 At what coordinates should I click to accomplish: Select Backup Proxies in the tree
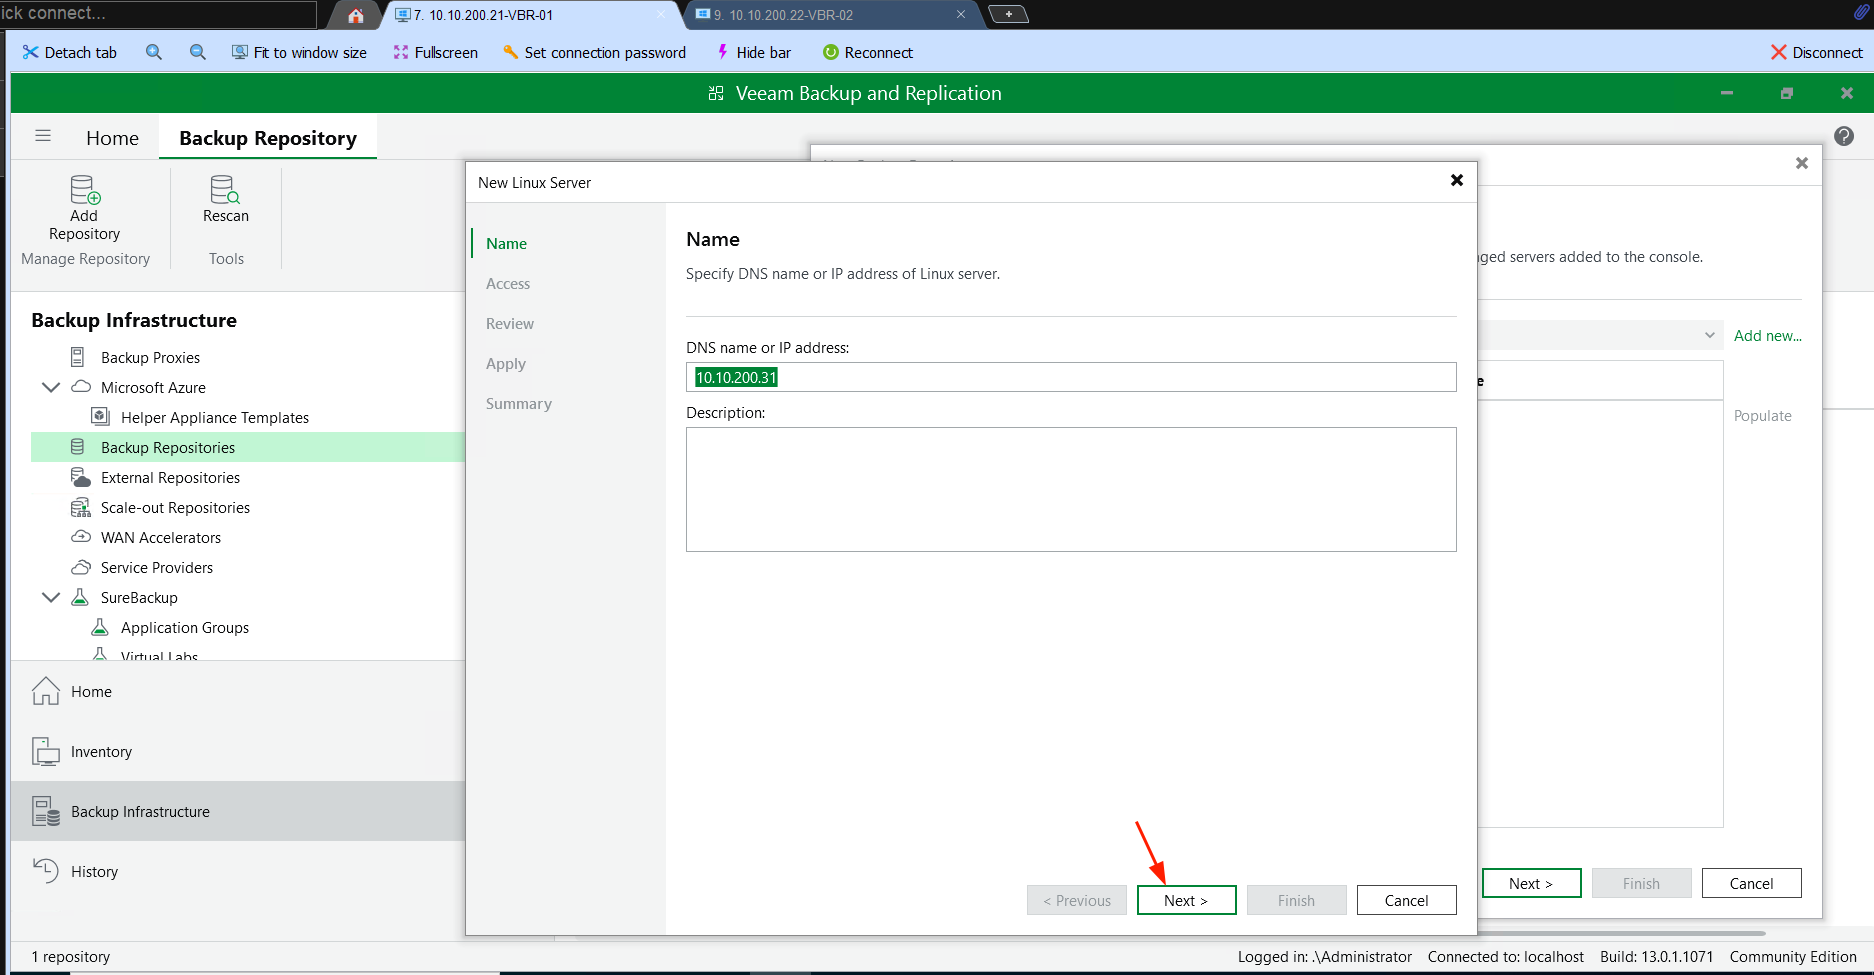point(150,357)
